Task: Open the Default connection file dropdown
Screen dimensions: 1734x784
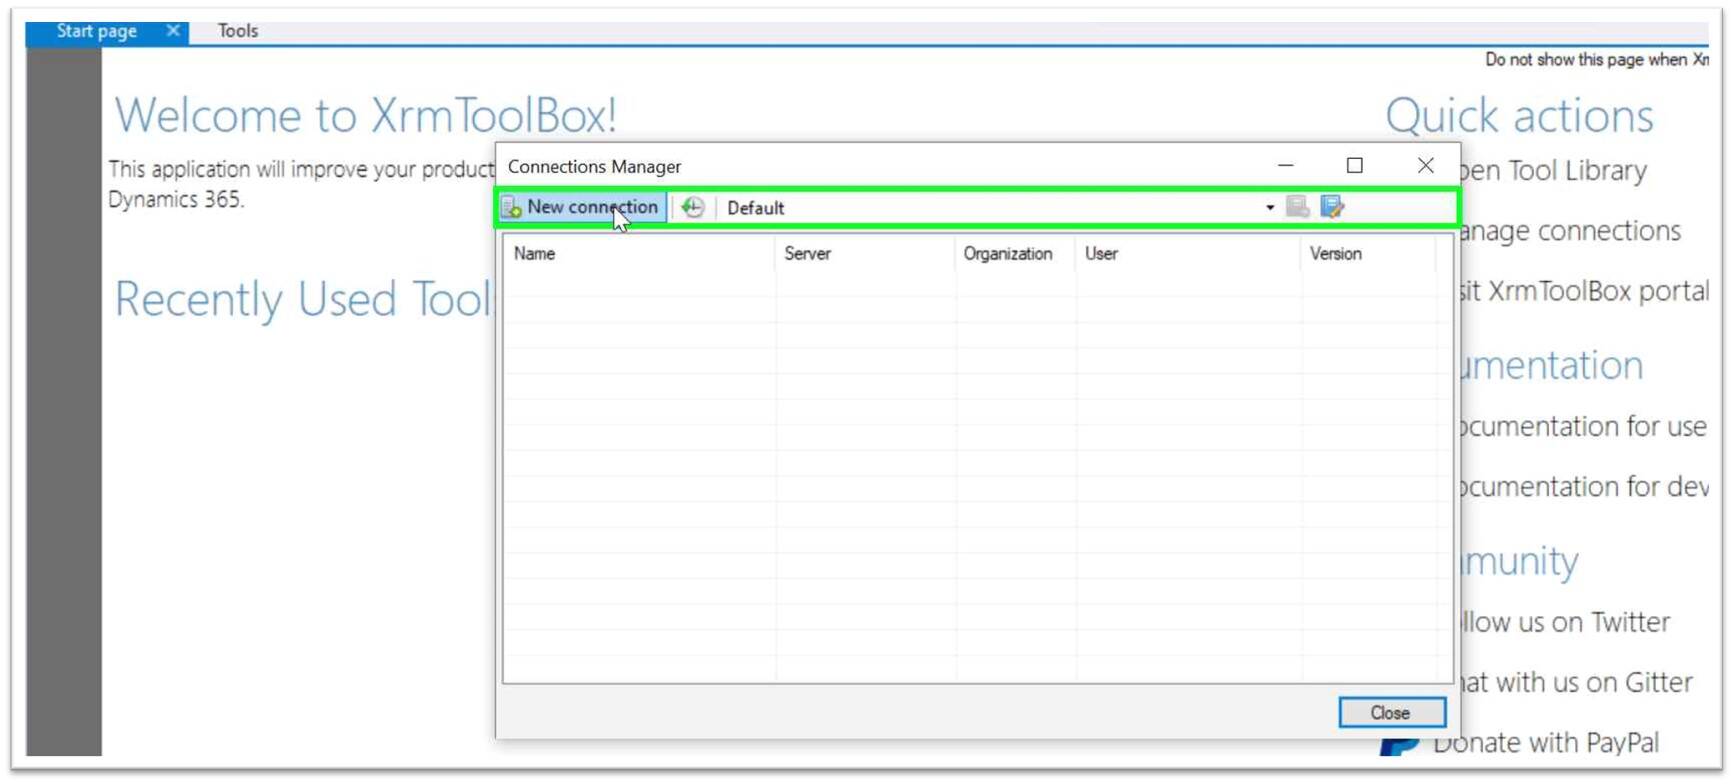Action: pos(1269,208)
